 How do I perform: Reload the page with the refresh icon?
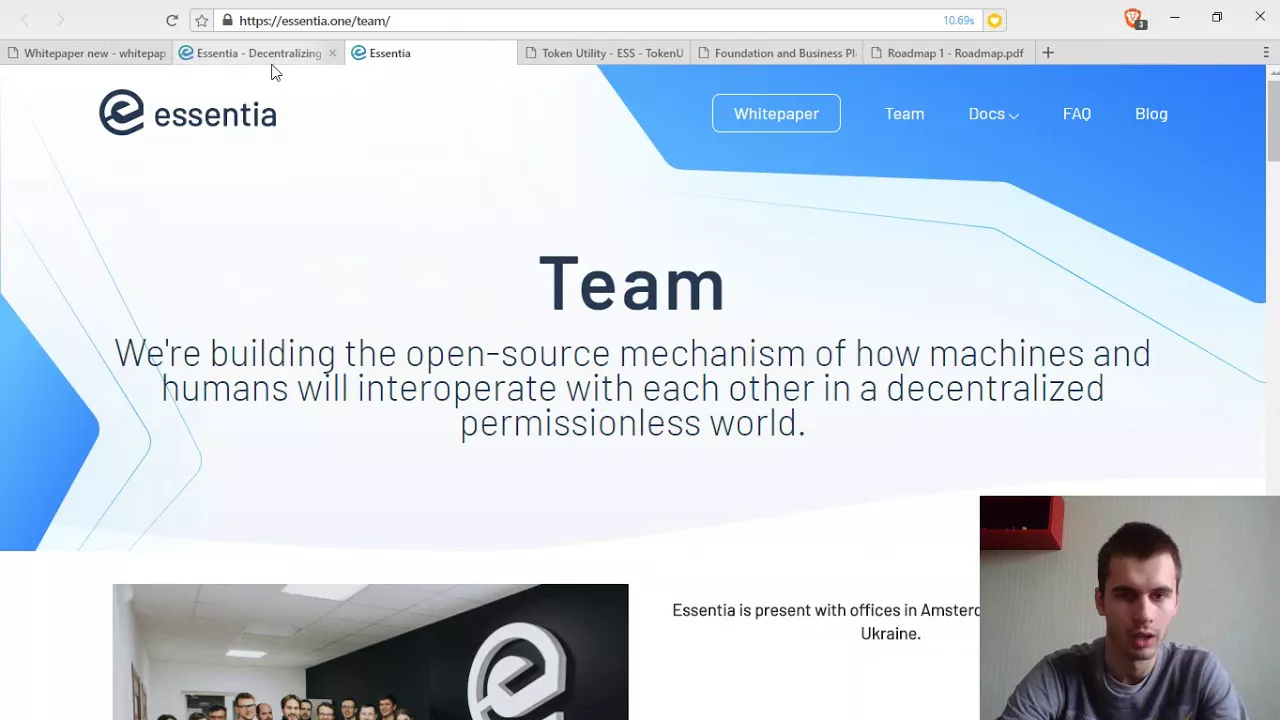click(x=172, y=20)
